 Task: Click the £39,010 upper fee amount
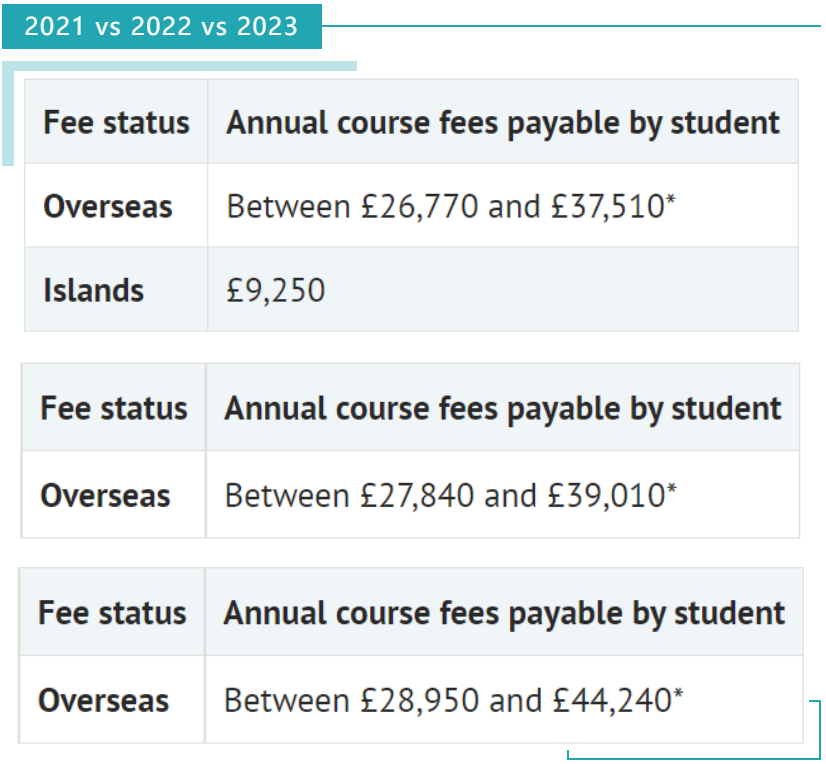tap(608, 495)
